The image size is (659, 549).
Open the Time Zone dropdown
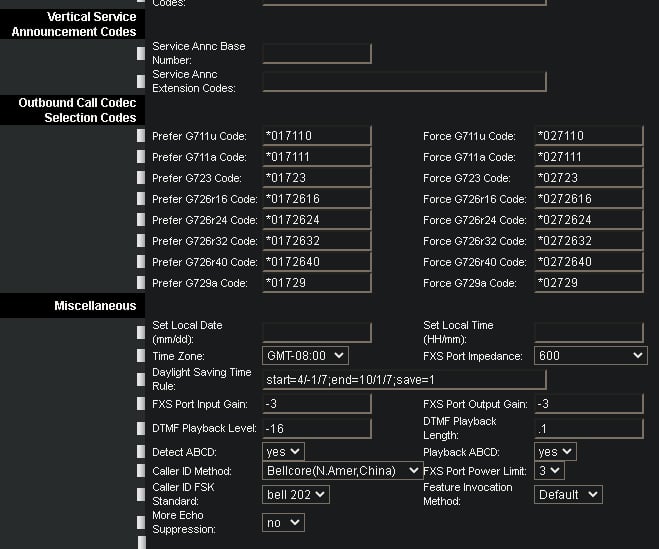tap(305, 355)
